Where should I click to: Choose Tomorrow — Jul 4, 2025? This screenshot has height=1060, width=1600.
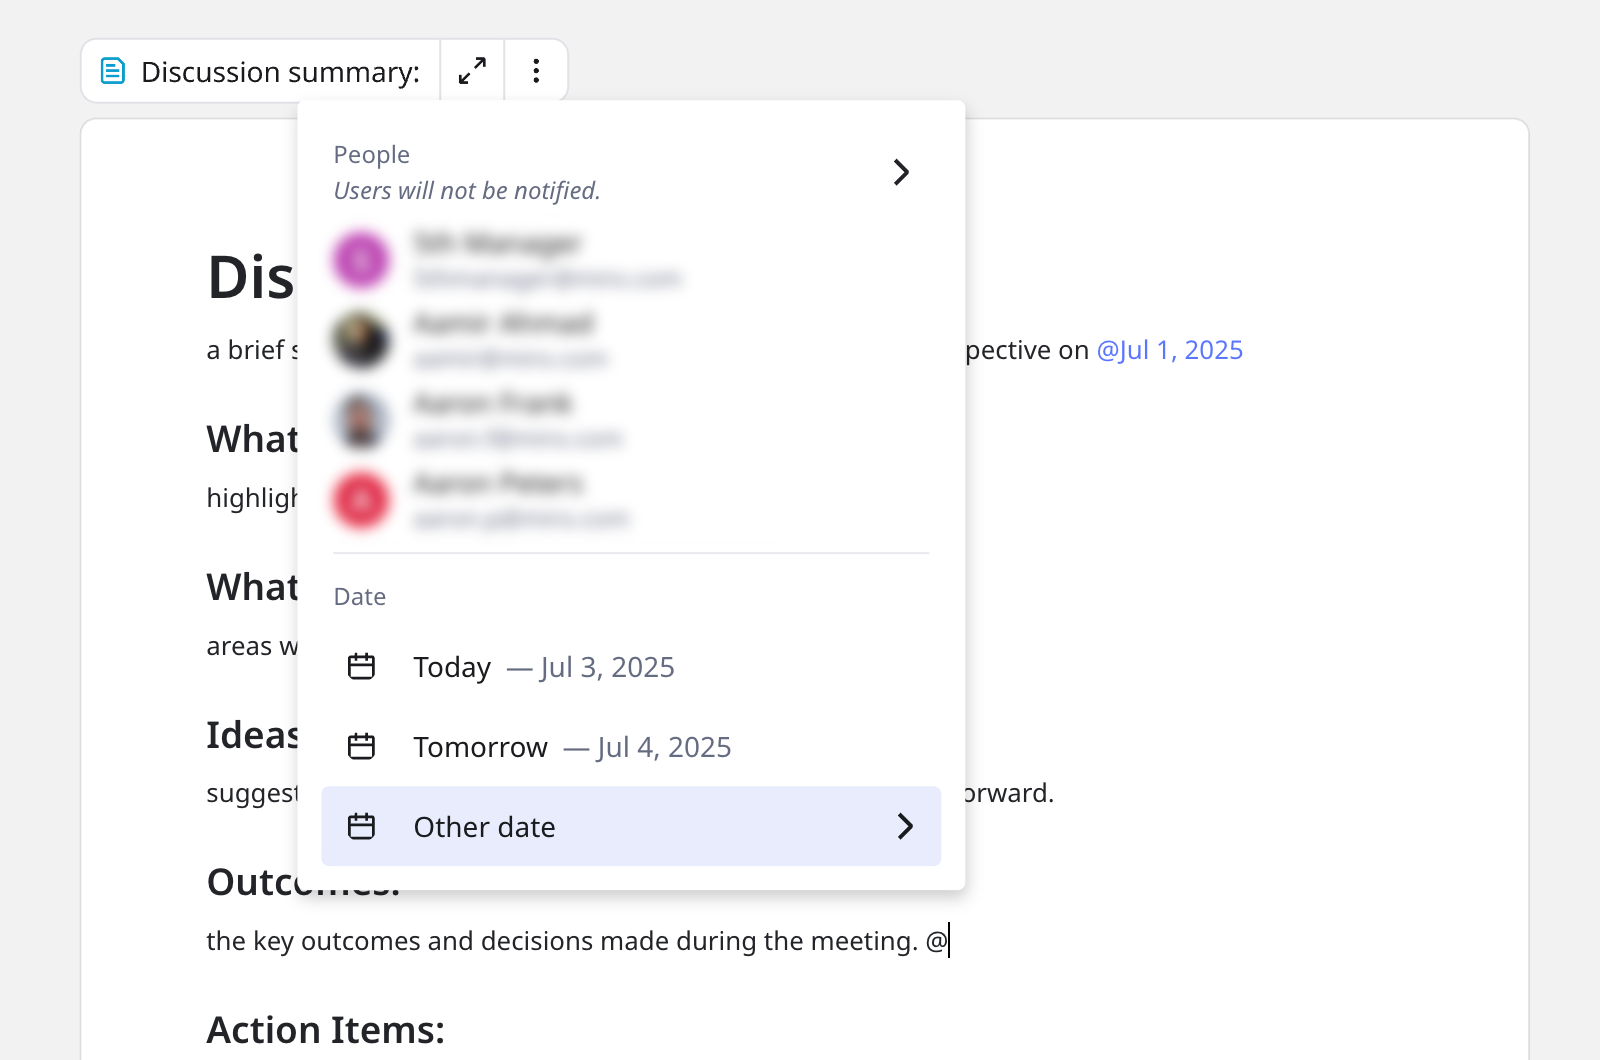(572, 747)
